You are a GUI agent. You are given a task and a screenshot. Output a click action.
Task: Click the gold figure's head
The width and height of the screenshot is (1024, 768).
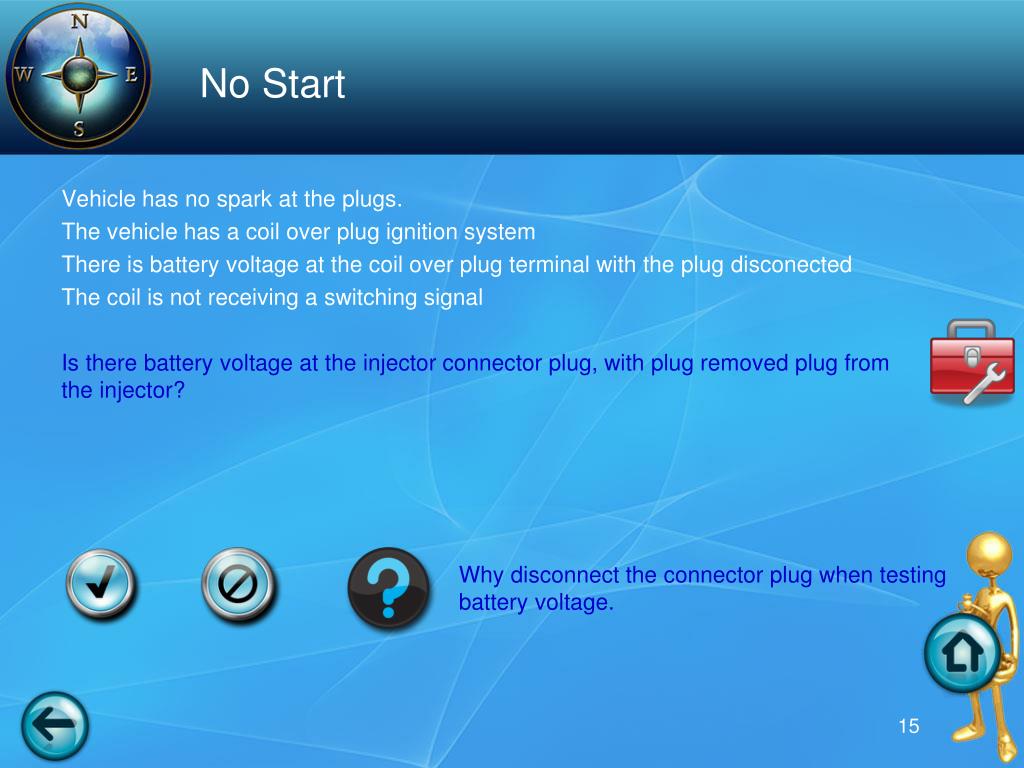click(991, 552)
